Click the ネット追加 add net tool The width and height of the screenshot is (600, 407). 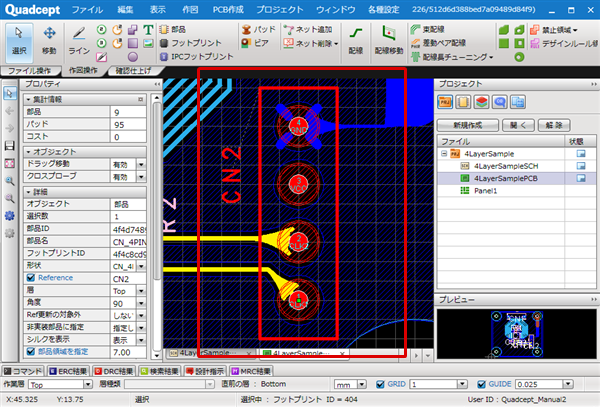tap(308, 29)
